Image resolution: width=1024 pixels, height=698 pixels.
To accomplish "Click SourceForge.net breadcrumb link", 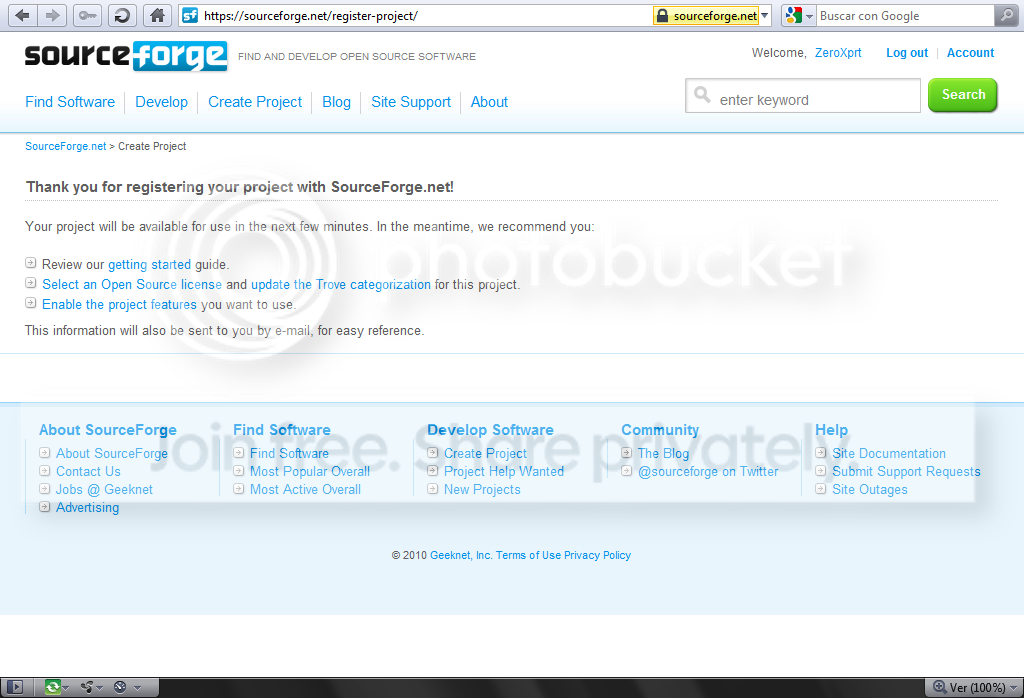I will pyautogui.click(x=65, y=146).
